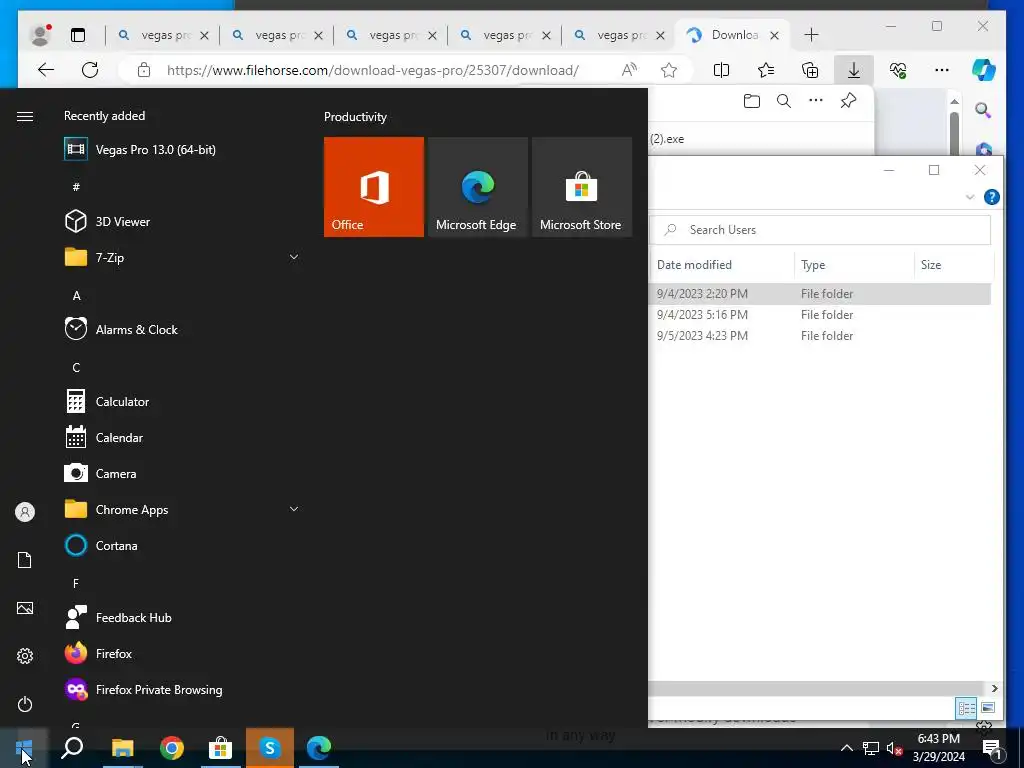Jump to the '#' letter header
The width and height of the screenshot is (1024, 768).
pyautogui.click(x=76, y=187)
